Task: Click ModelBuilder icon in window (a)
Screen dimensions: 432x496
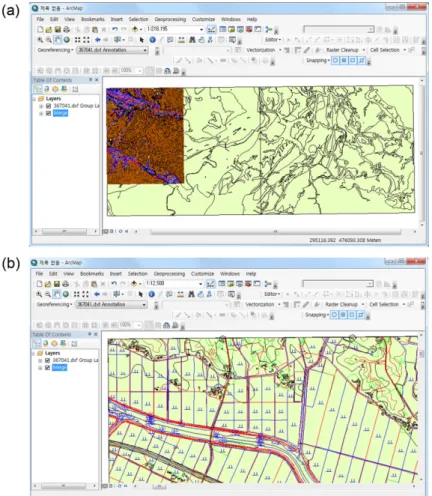Action: [x=269, y=29]
